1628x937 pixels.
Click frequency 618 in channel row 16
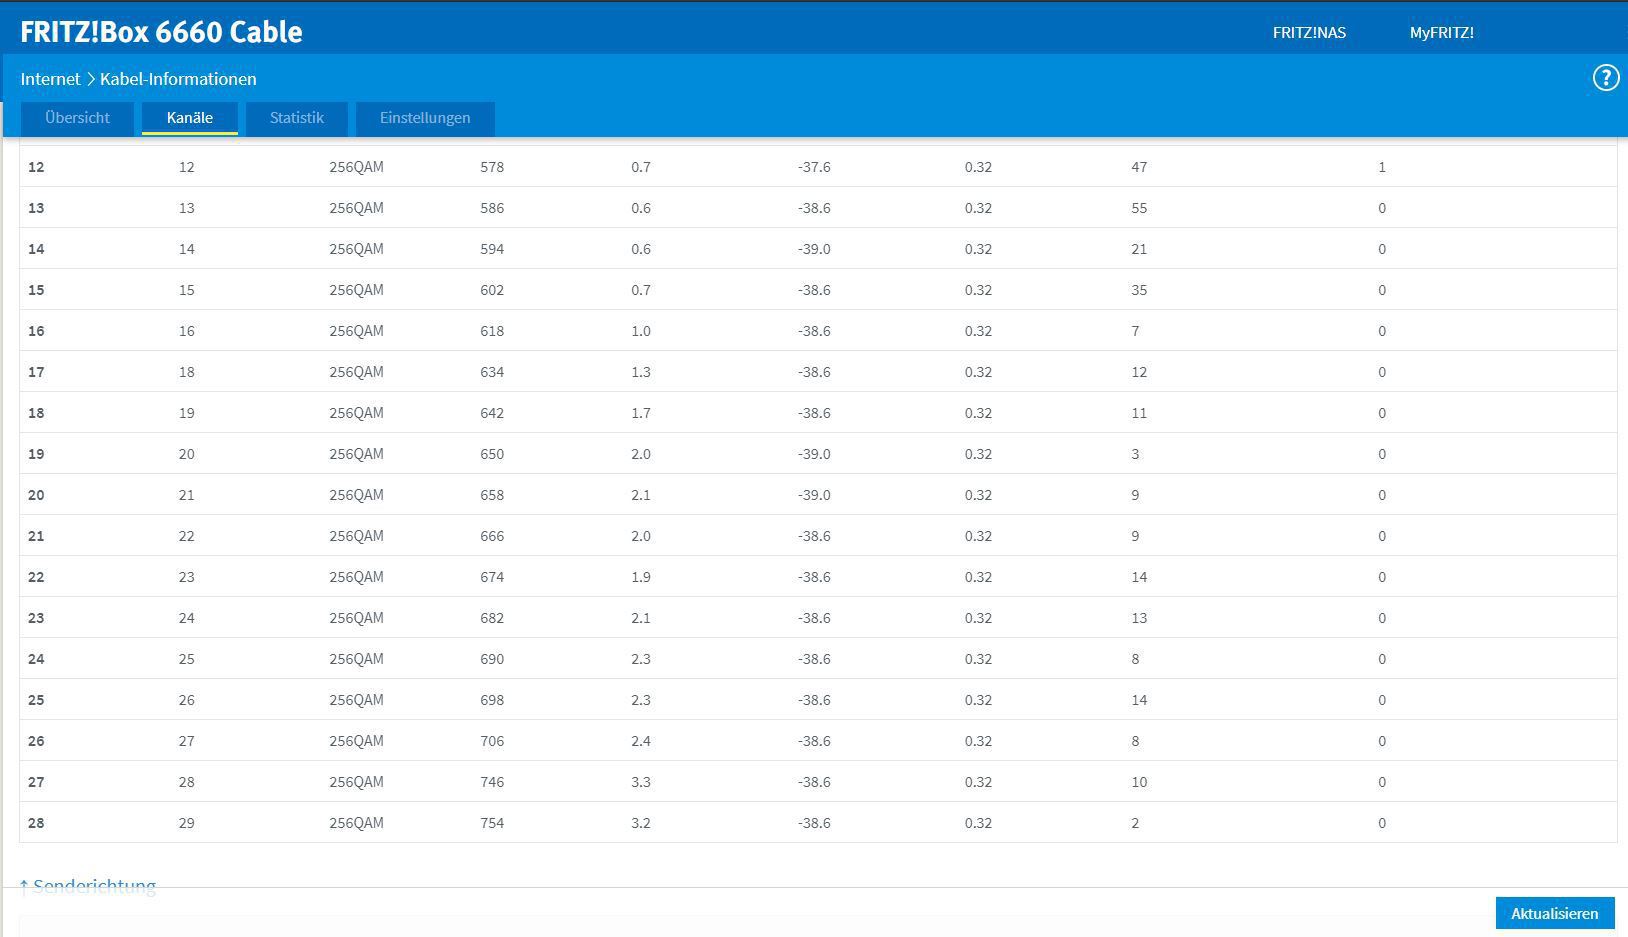click(492, 332)
